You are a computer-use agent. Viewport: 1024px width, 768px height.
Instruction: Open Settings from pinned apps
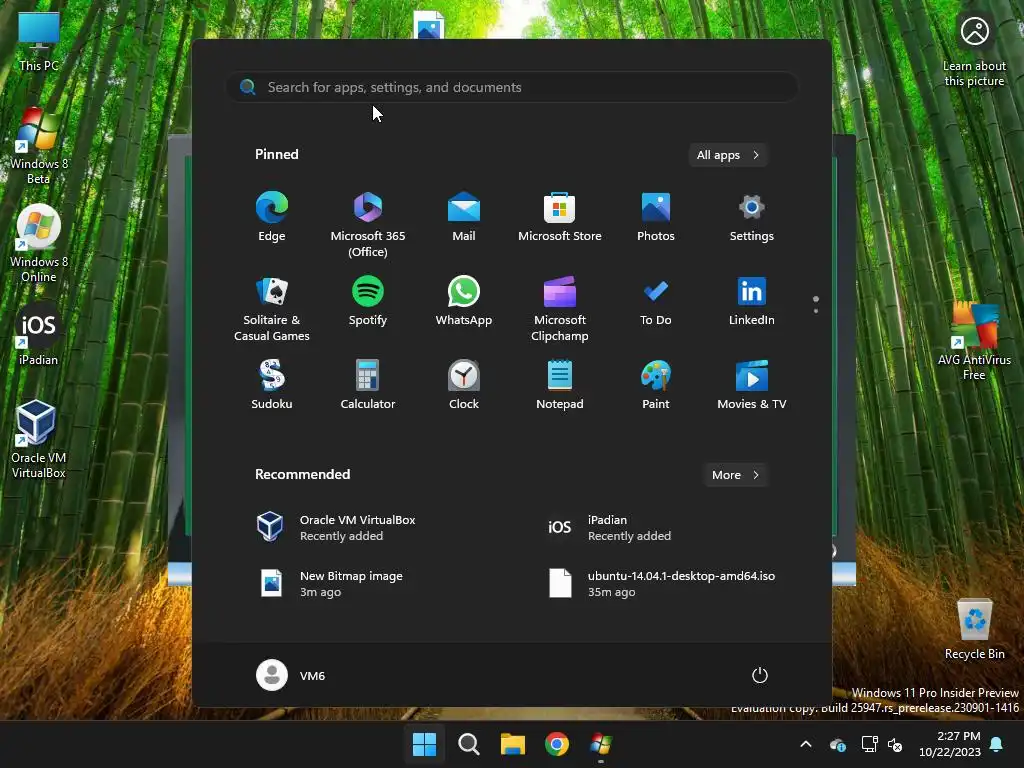tap(752, 218)
